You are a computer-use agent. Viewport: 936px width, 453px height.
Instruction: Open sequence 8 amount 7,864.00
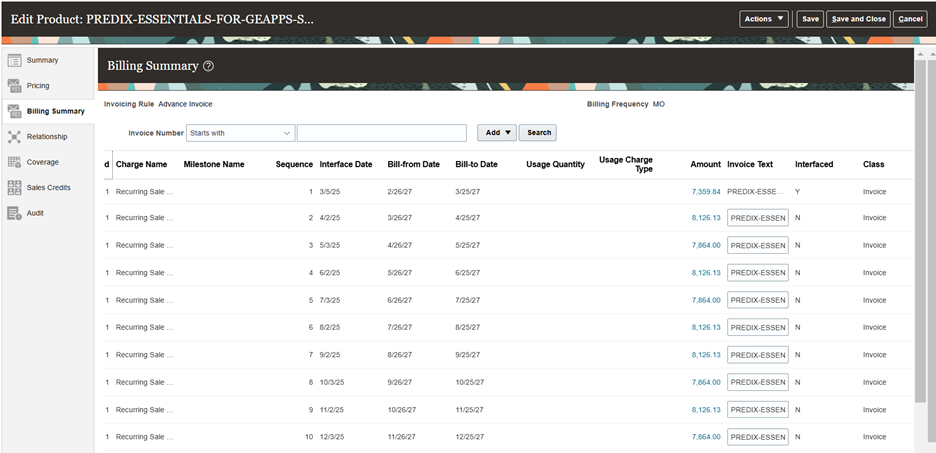tap(706, 383)
